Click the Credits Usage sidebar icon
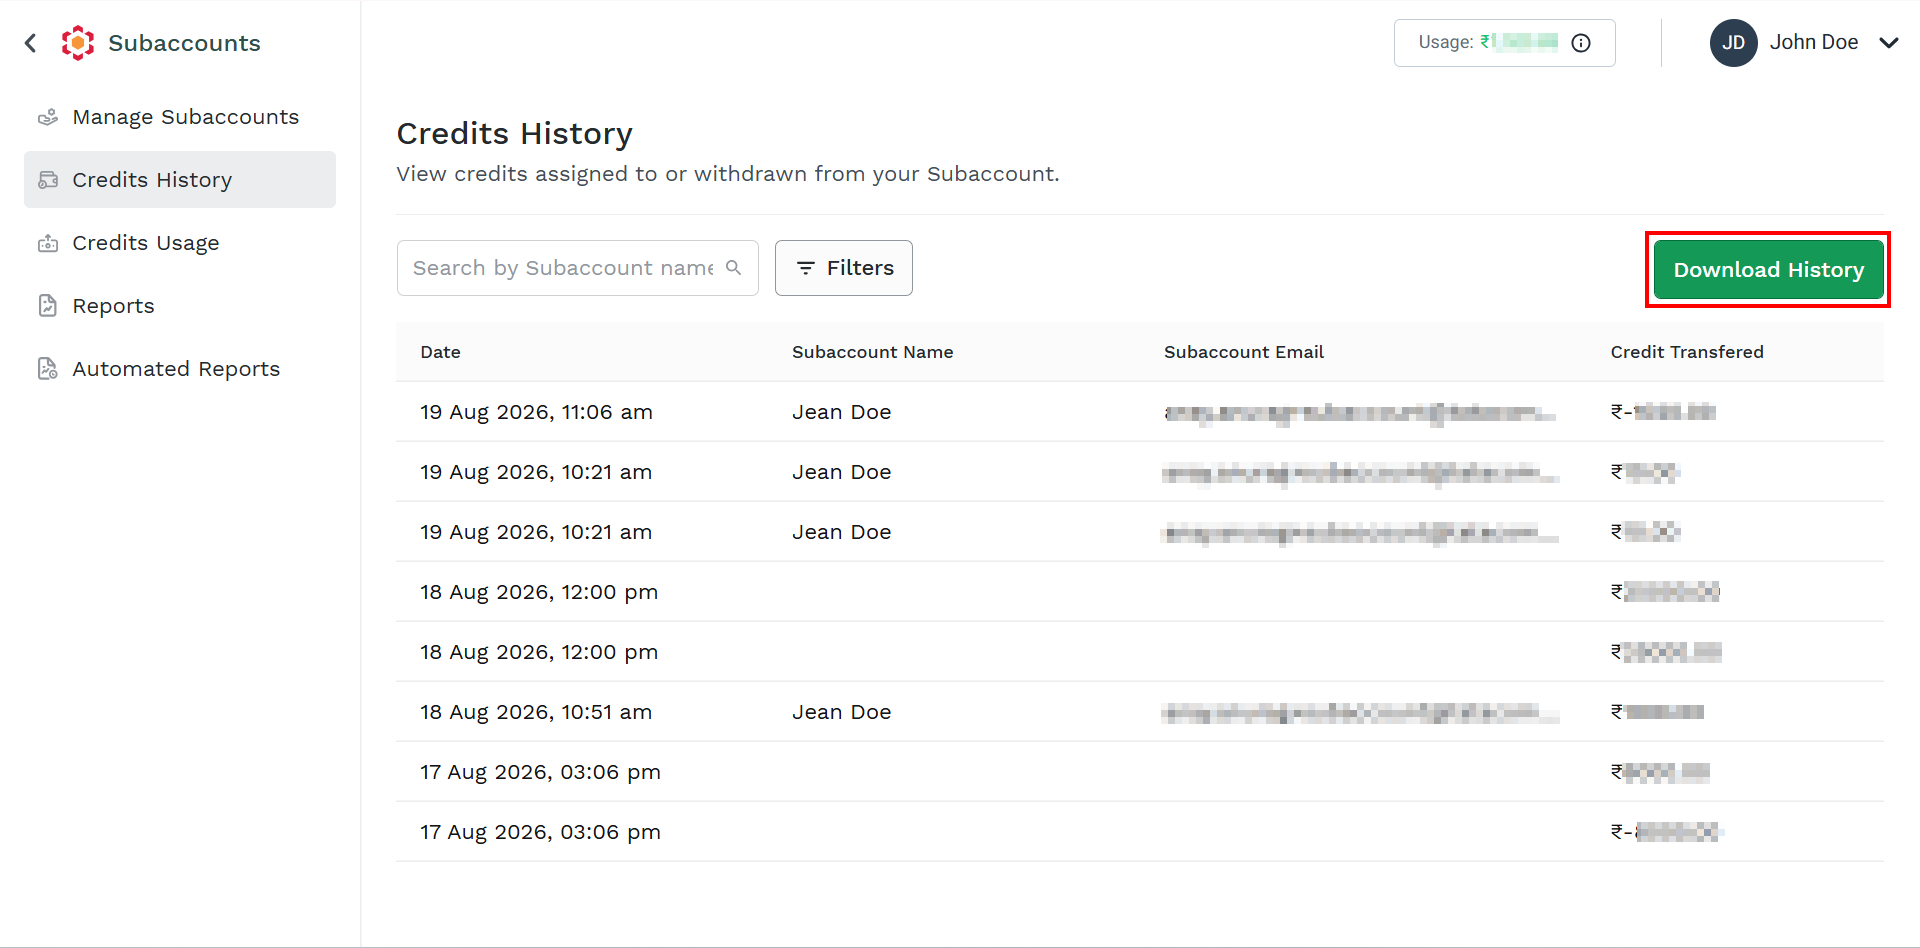 tap(48, 243)
